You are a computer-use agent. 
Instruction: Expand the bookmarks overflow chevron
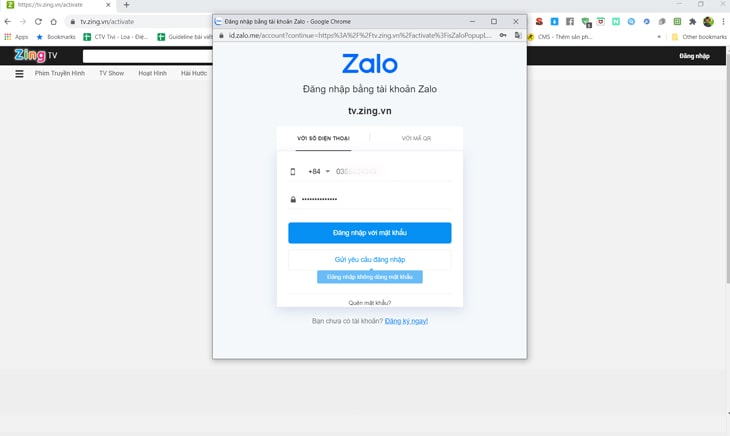(x=659, y=37)
